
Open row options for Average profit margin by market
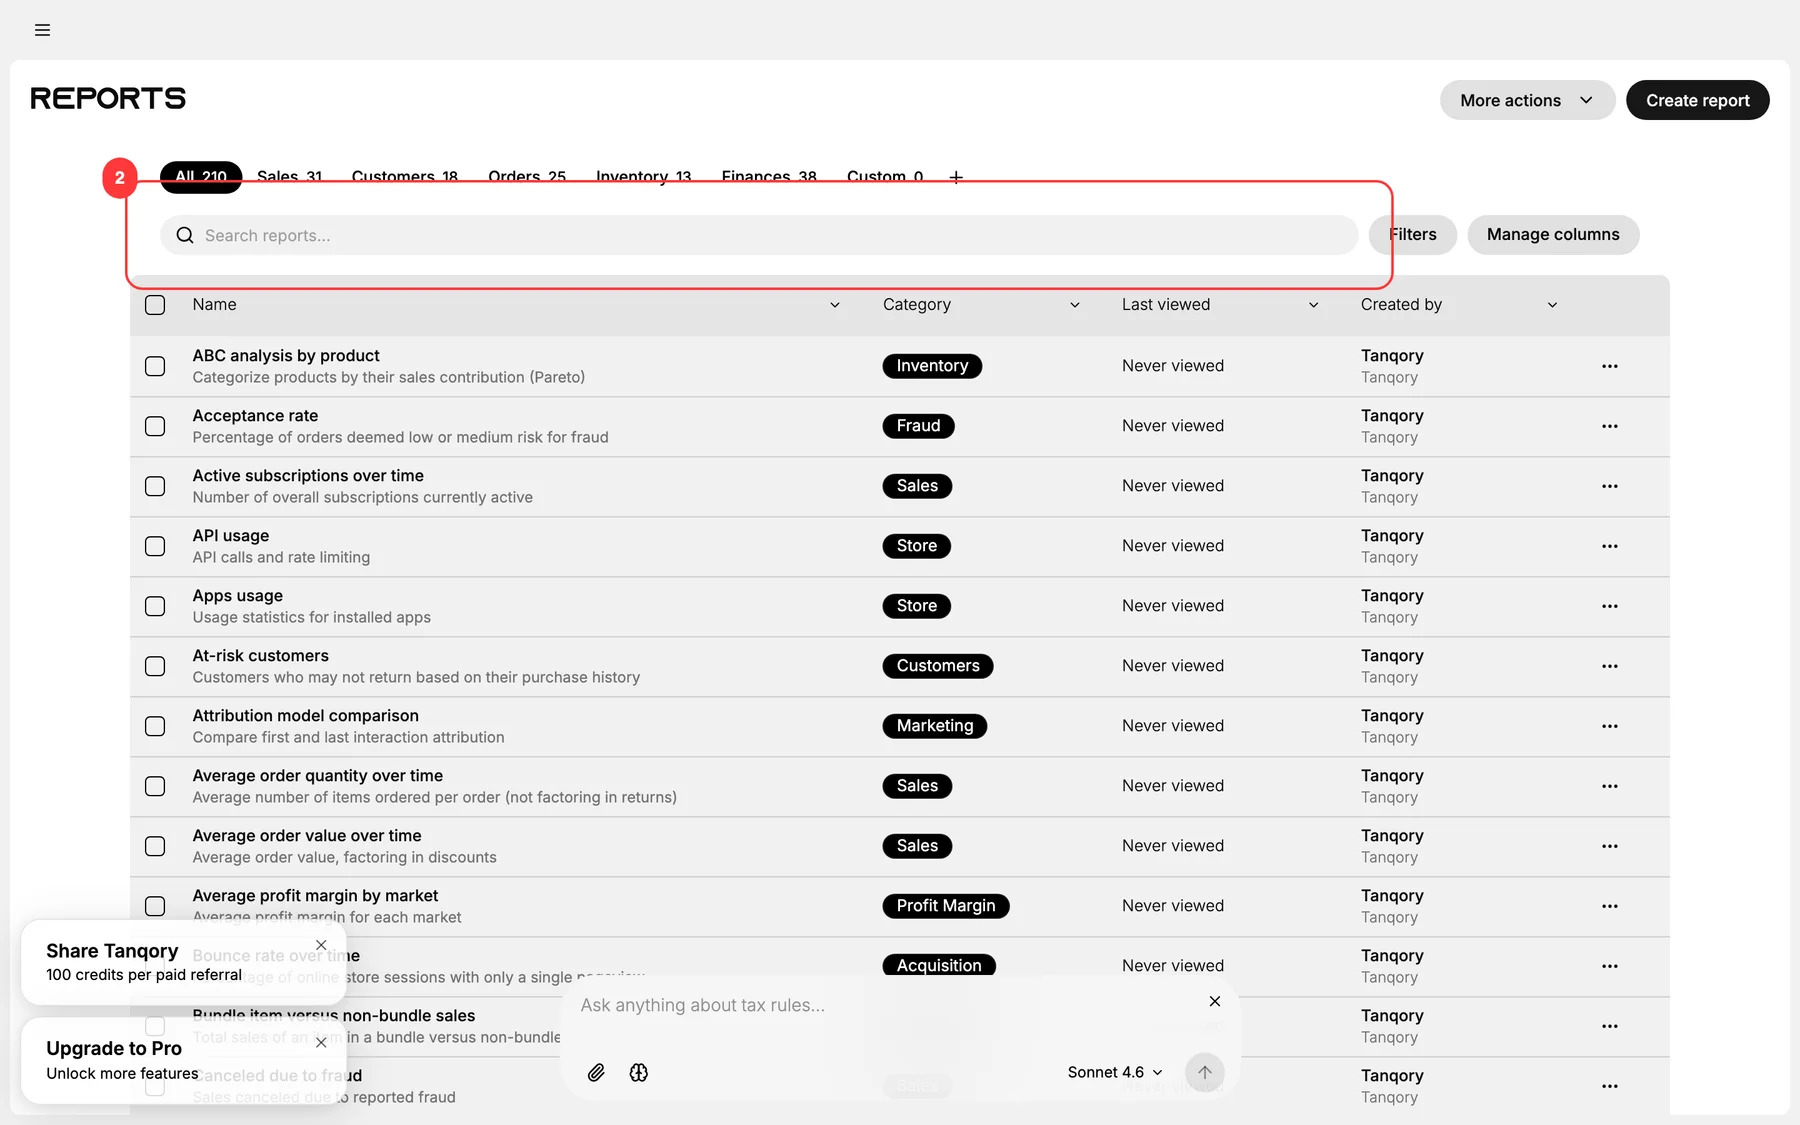(1609, 906)
